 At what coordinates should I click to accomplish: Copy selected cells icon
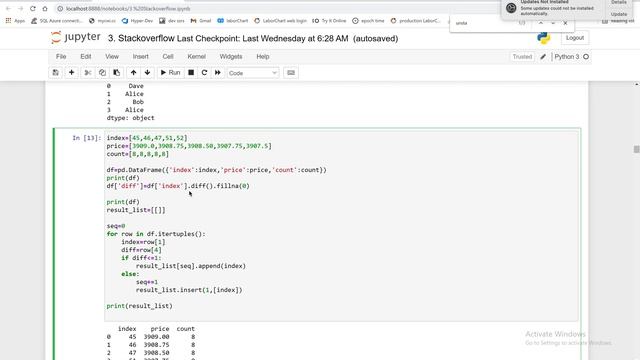pos(102,73)
